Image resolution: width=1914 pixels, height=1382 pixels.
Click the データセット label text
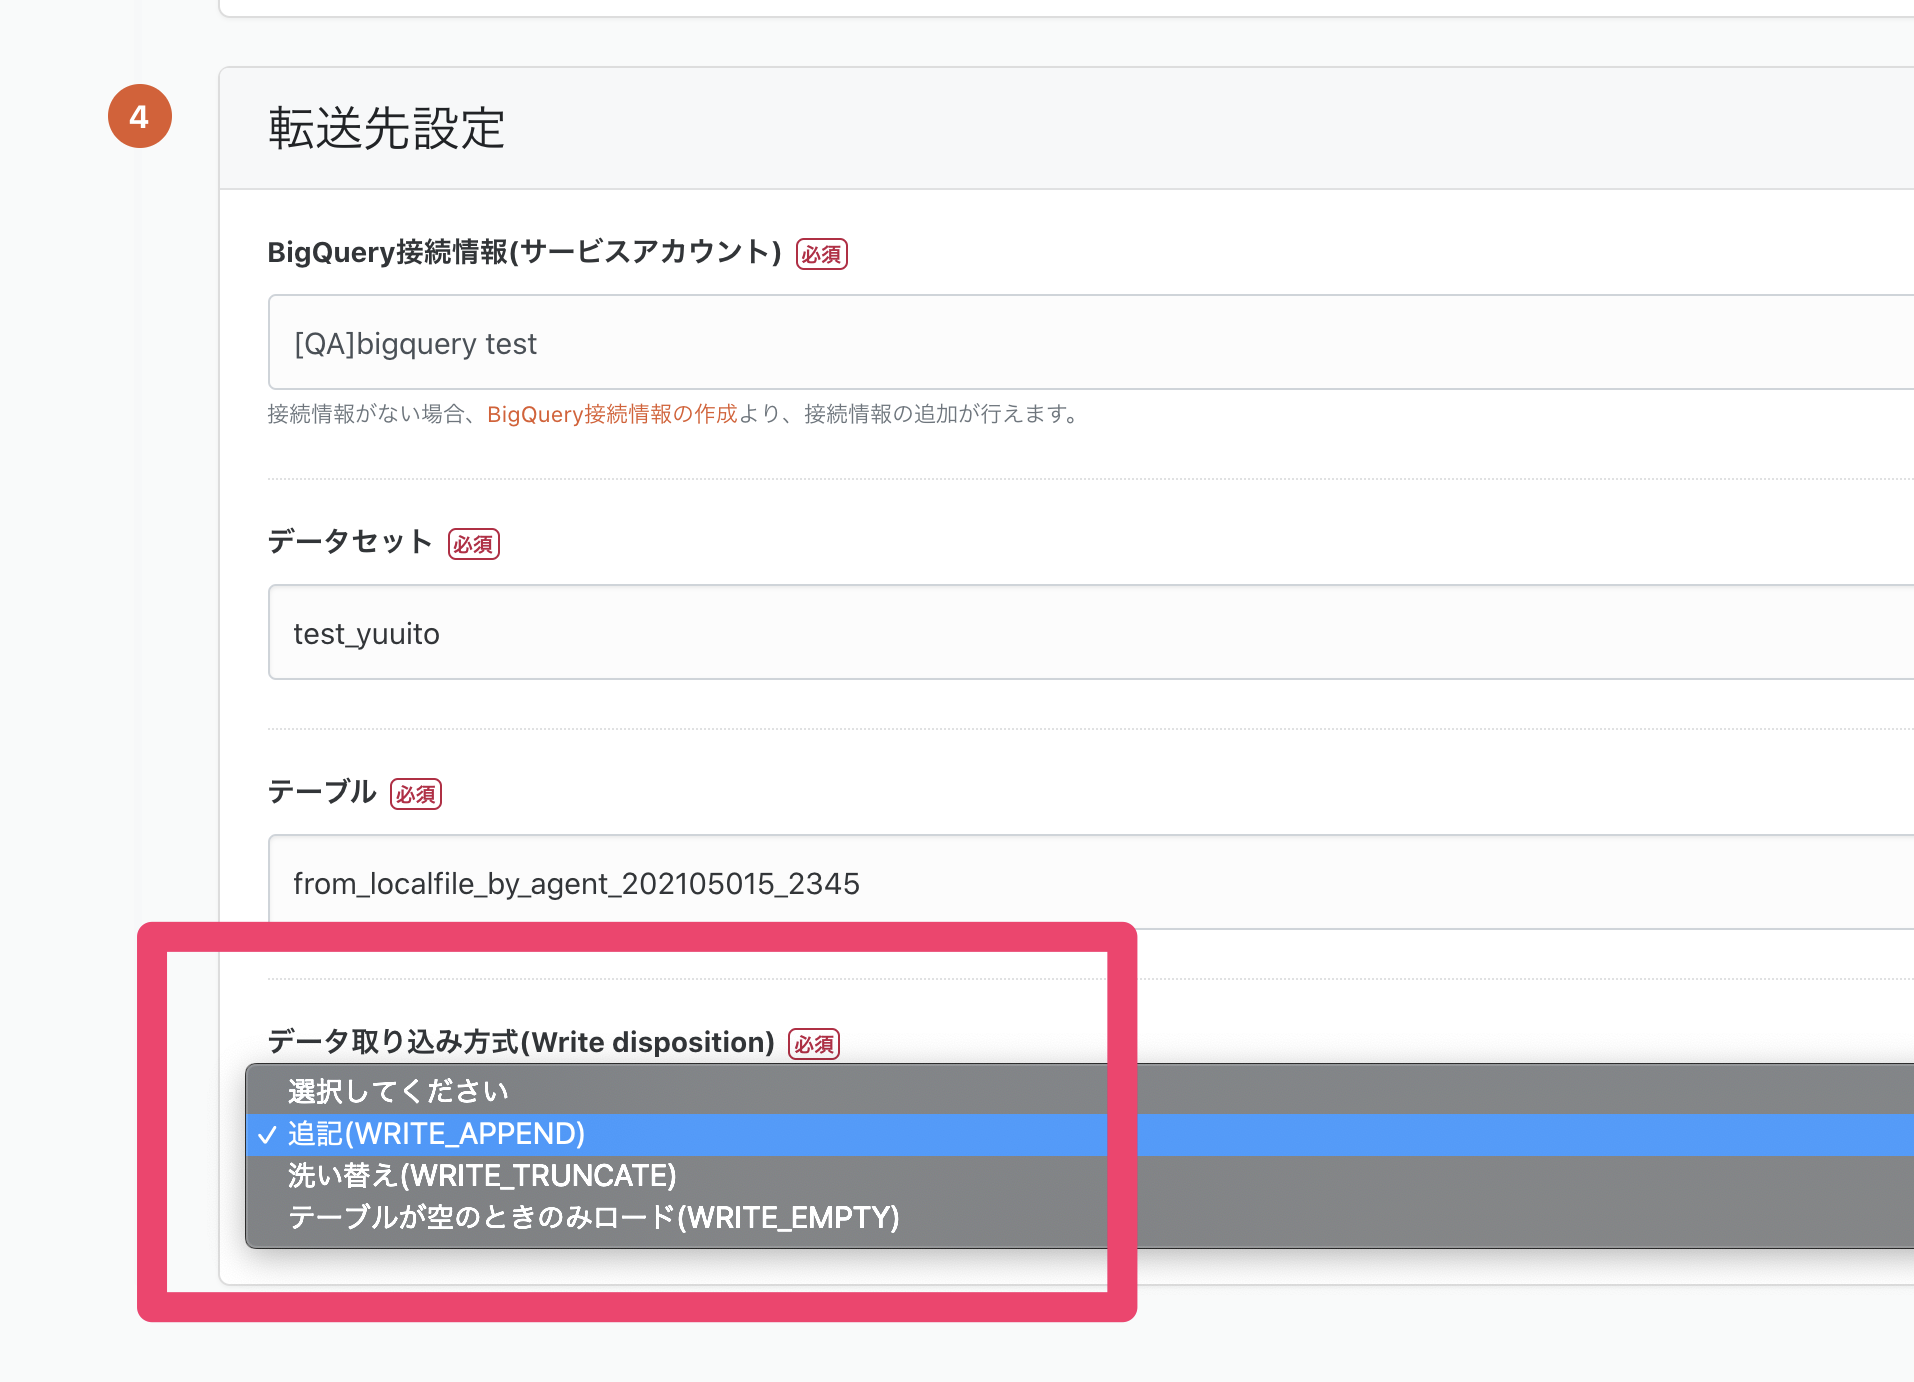click(x=350, y=542)
